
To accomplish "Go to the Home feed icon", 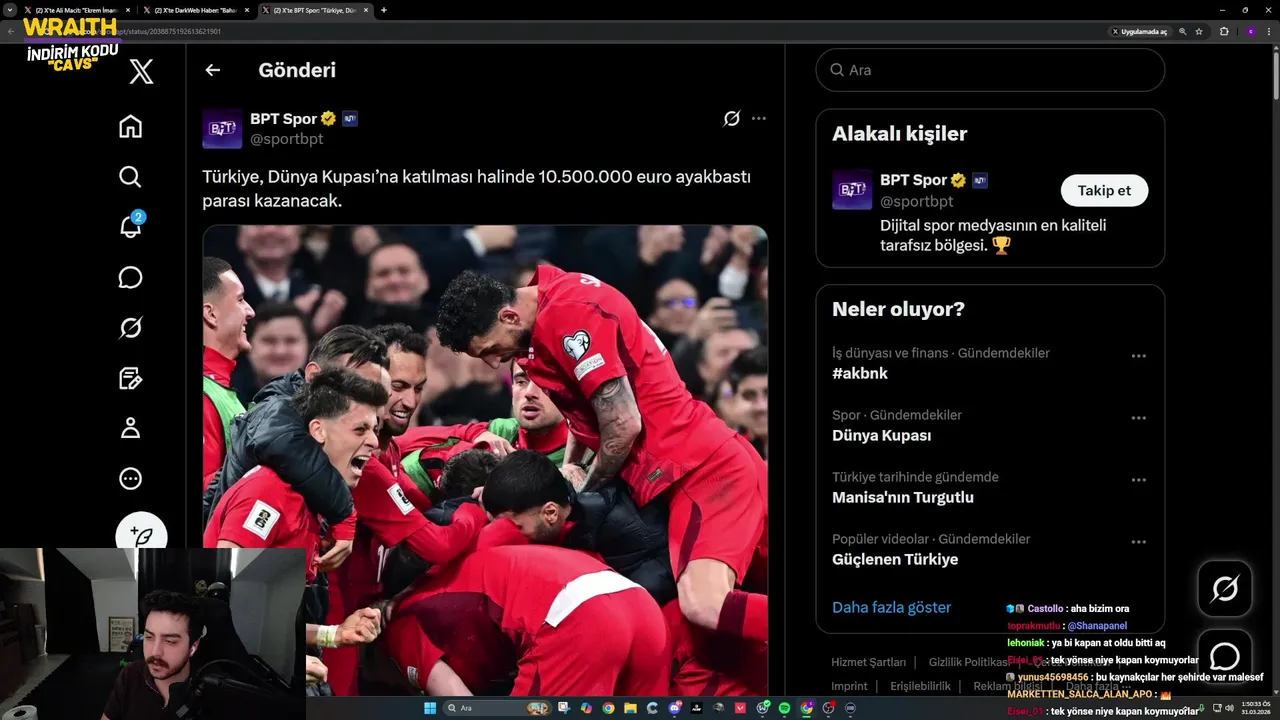I will (x=130, y=127).
